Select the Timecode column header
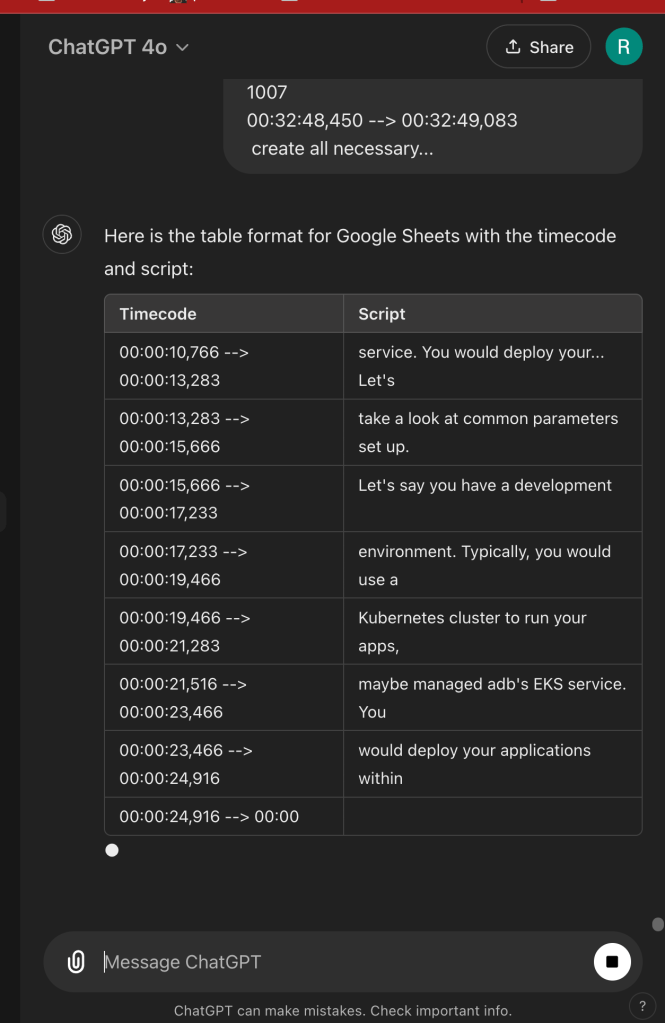Viewport: 665px width, 1023px height. tap(224, 314)
